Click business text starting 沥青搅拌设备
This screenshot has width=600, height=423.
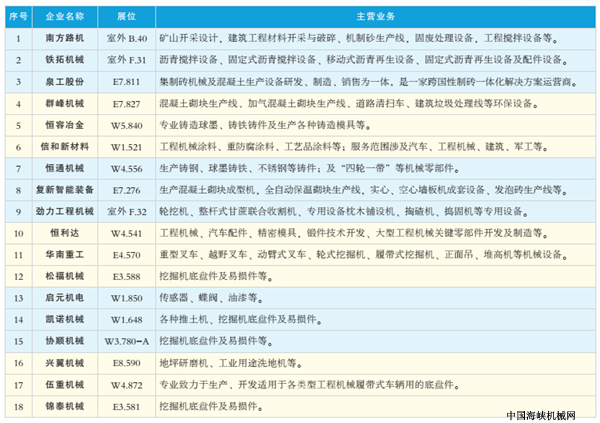pyautogui.click(x=364, y=60)
